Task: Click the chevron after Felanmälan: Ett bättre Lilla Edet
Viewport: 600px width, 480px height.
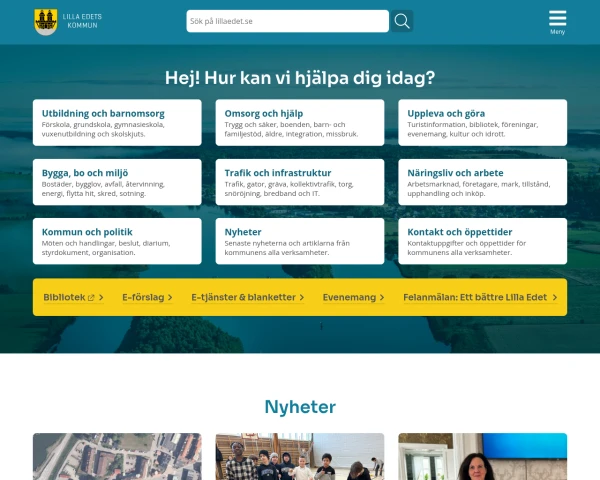Action: [554, 297]
